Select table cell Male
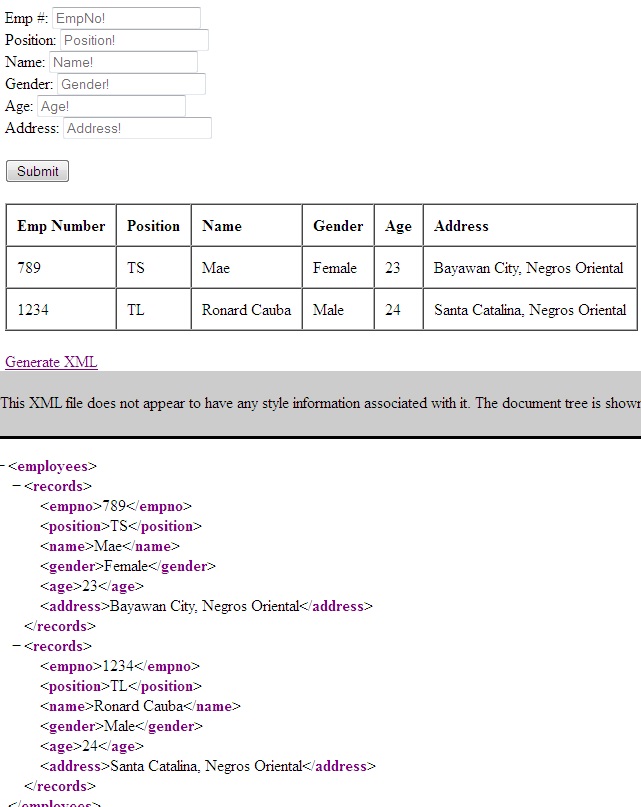The height and width of the screenshot is (807, 641). 338,309
